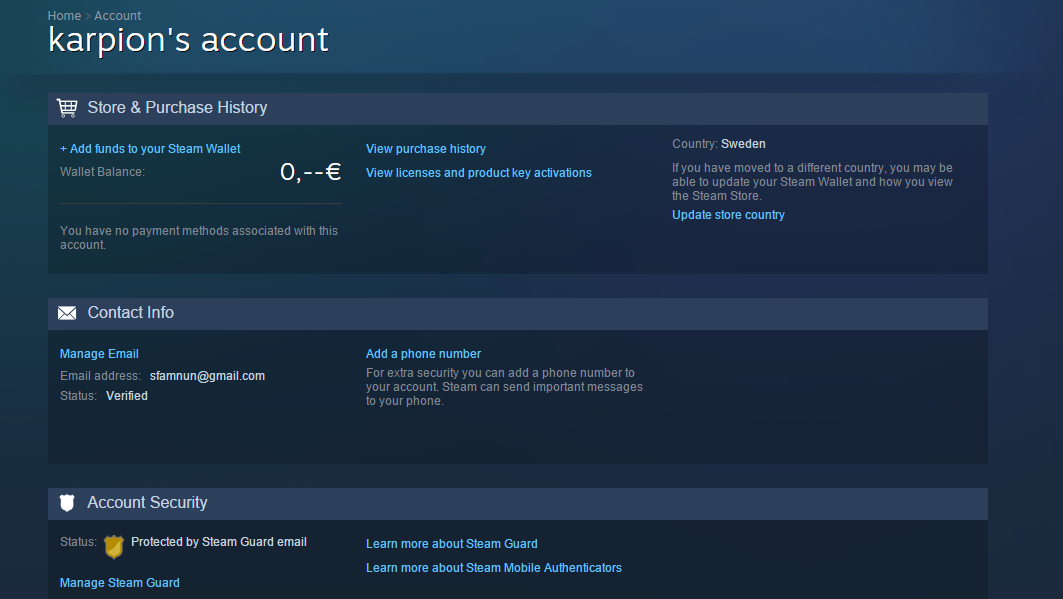Open the Account breadcrumb link
The image size is (1063, 599).
[x=117, y=16]
